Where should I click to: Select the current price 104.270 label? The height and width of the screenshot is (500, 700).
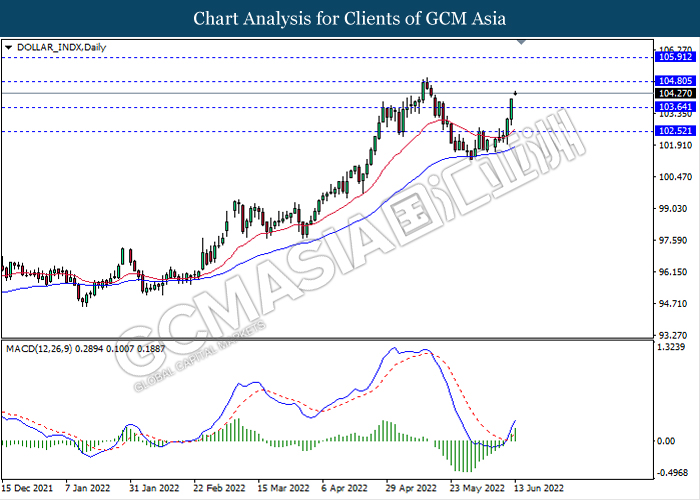tap(675, 94)
